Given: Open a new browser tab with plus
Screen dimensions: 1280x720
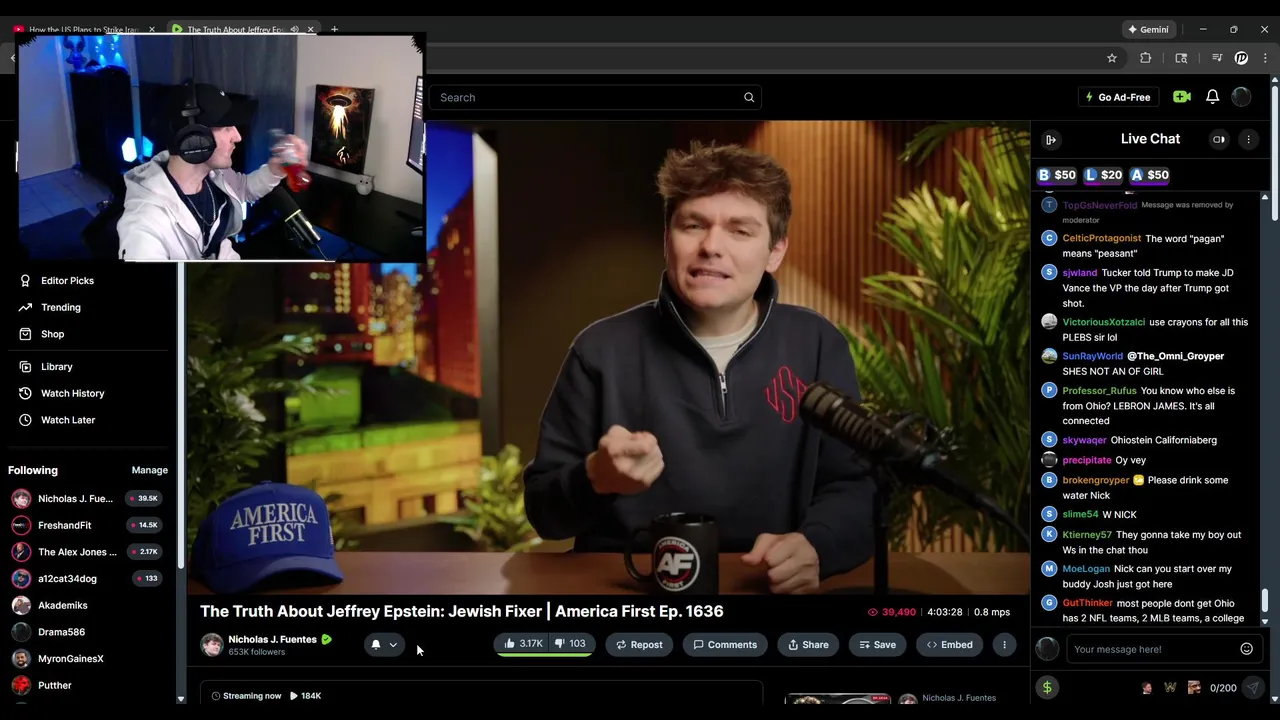Looking at the screenshot, I should [x=334, y=30].
